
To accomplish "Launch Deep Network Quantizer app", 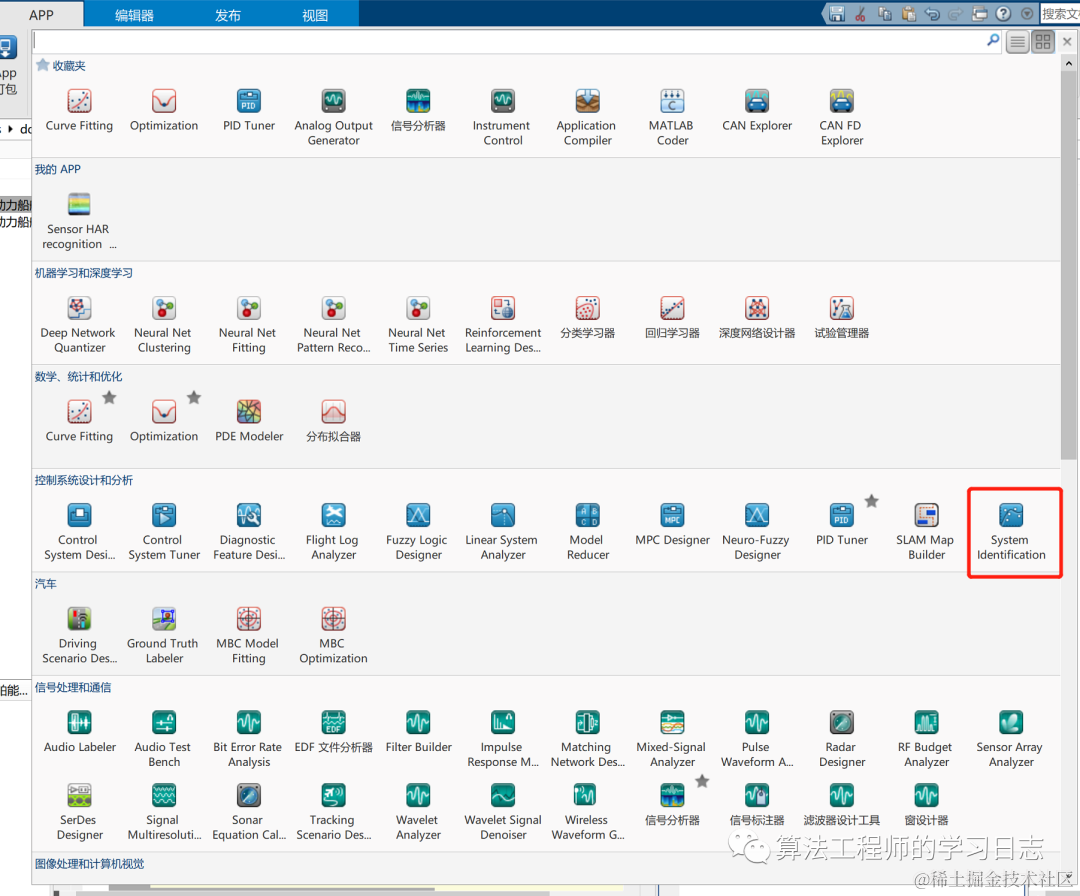I will pos(79,324).
